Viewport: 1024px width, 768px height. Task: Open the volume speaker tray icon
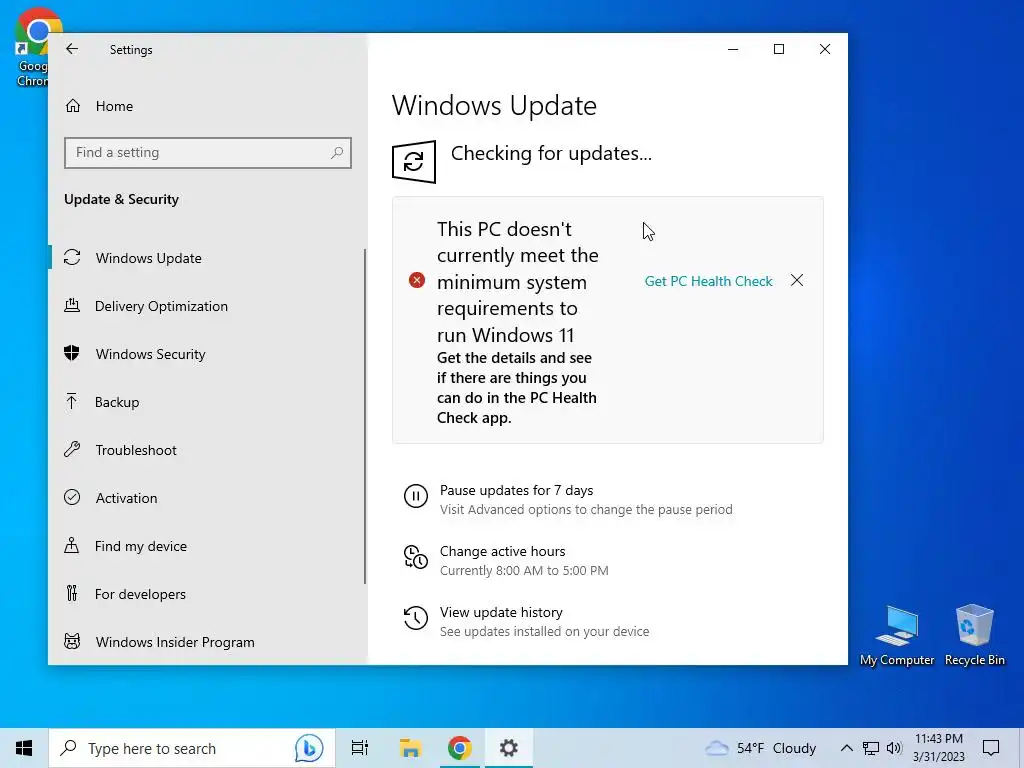coord(895,748)
